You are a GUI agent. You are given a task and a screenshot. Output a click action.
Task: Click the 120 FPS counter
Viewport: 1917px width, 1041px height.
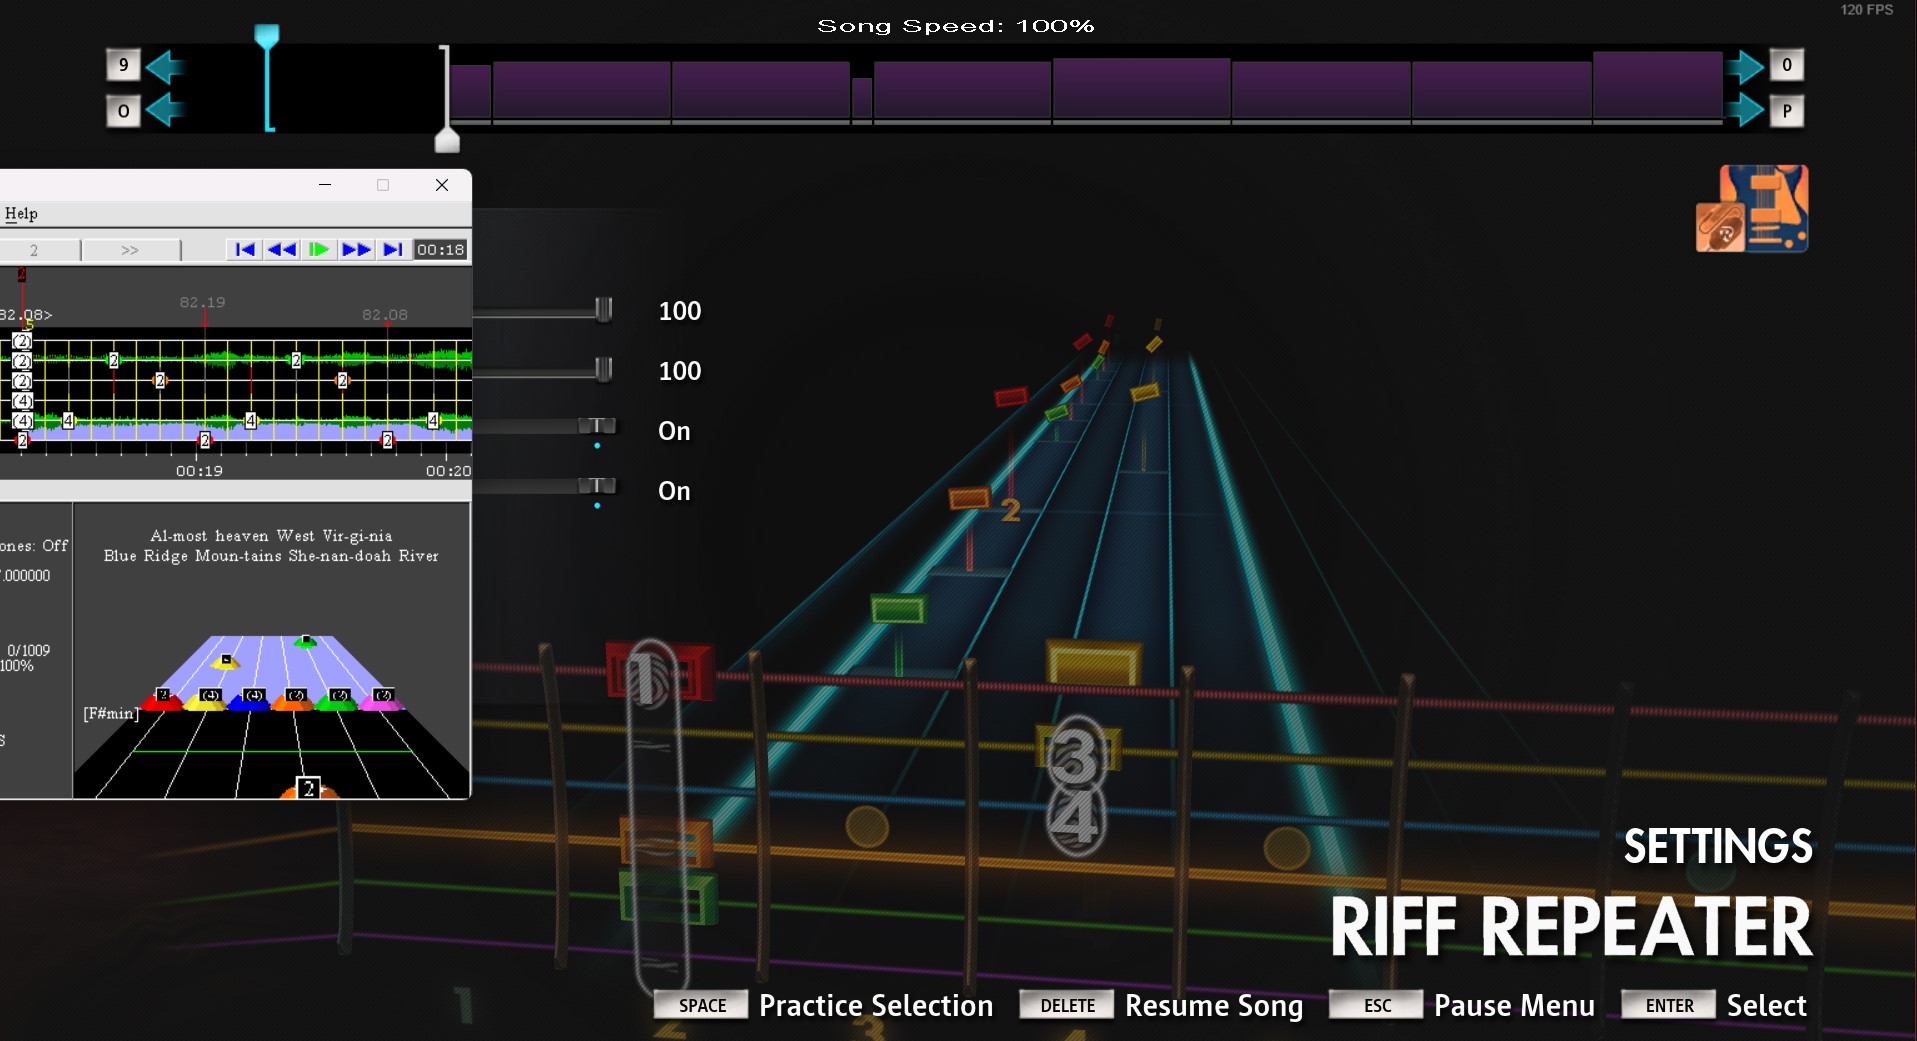1866,10
